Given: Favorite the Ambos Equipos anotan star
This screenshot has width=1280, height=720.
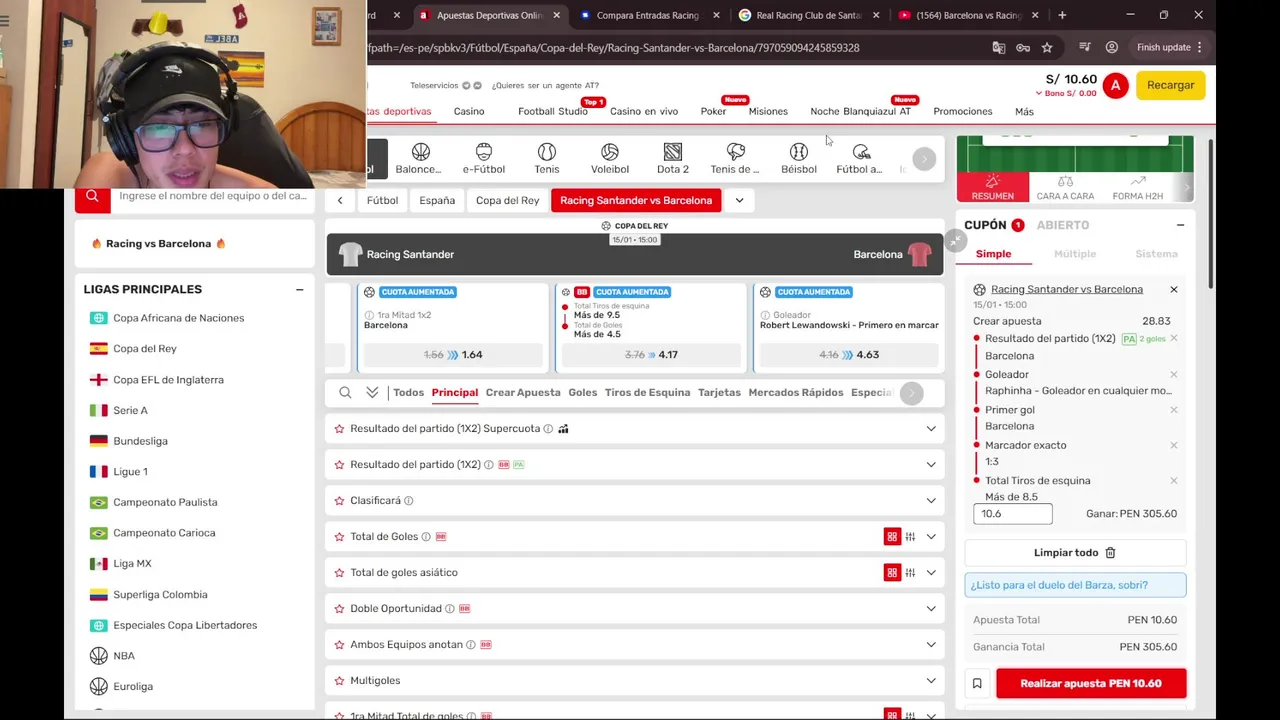Looking at the screenshot, I should coord(339,645).
